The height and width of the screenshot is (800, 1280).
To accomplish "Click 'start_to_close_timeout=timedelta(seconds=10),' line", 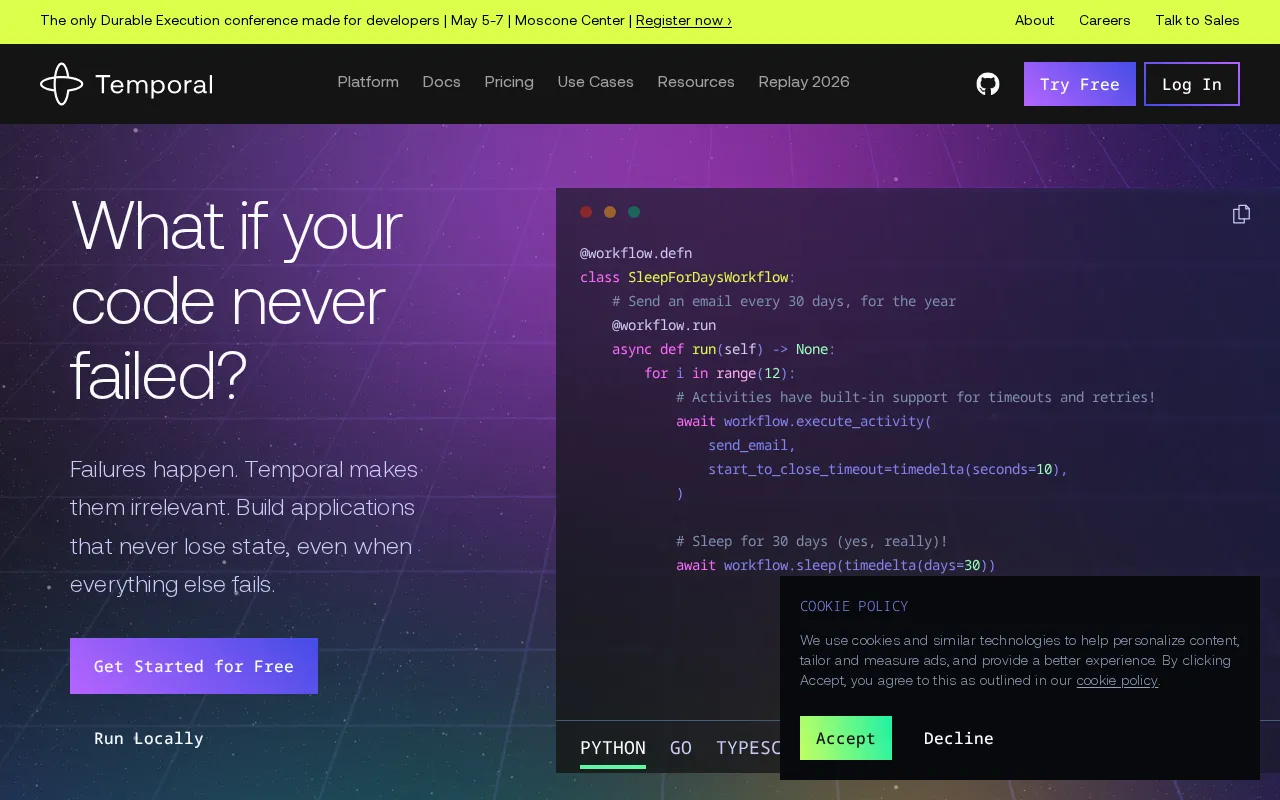I will click(888, 469).
